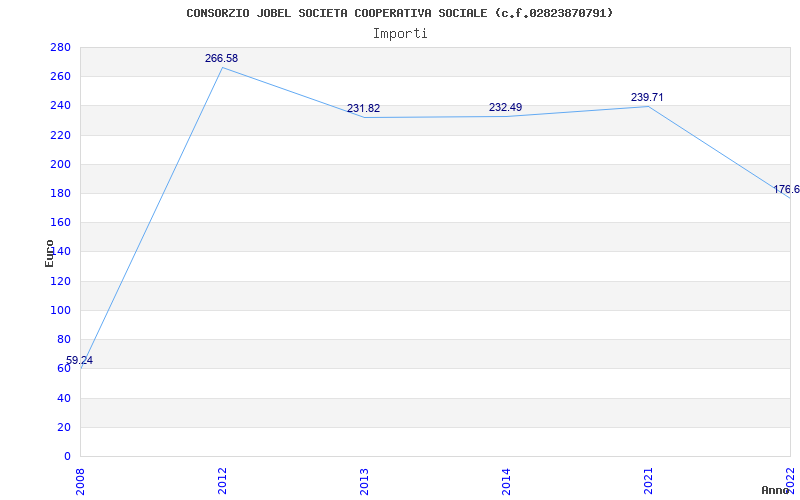Viewport: 800px width, 500px height.
Task: Click the 180 y-axis tick label
Action: click(60, 193)
